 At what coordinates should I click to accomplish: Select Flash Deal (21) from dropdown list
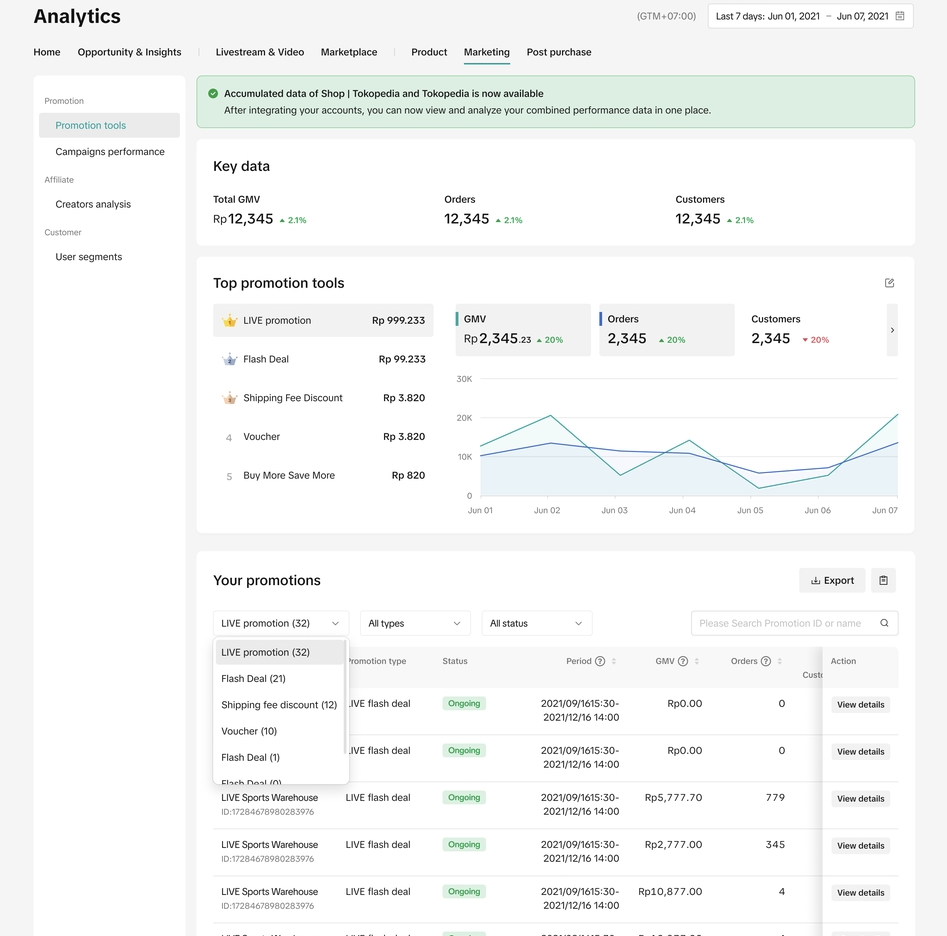tap(254, 678)
